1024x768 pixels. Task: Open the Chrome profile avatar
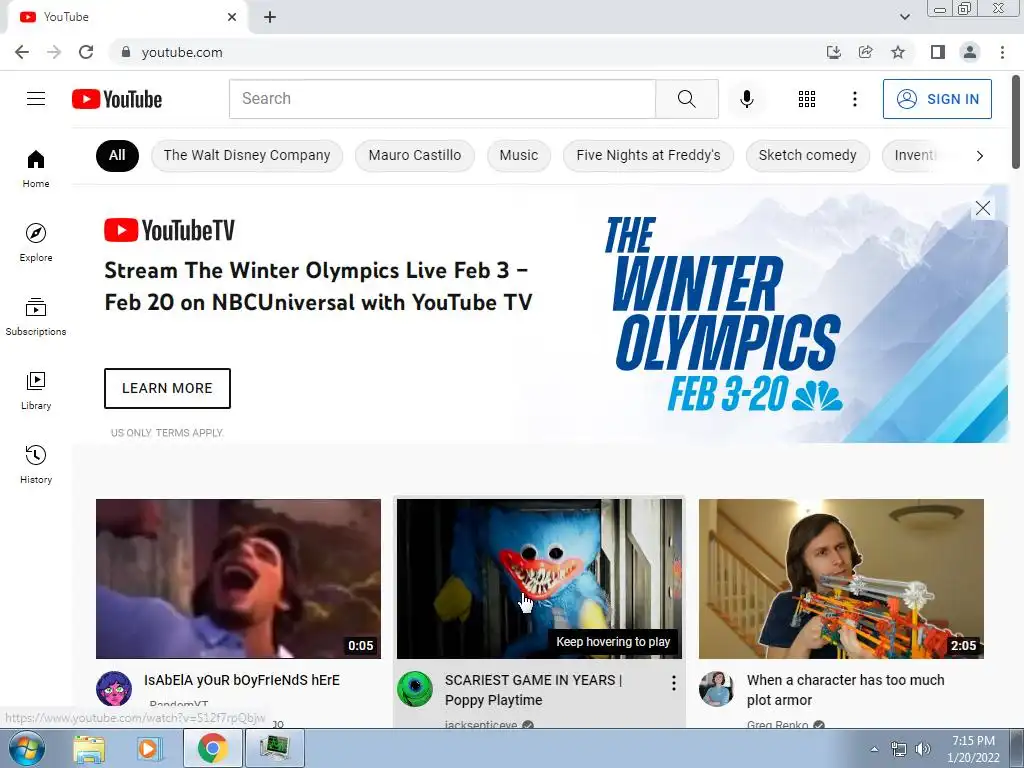(970, 52)
